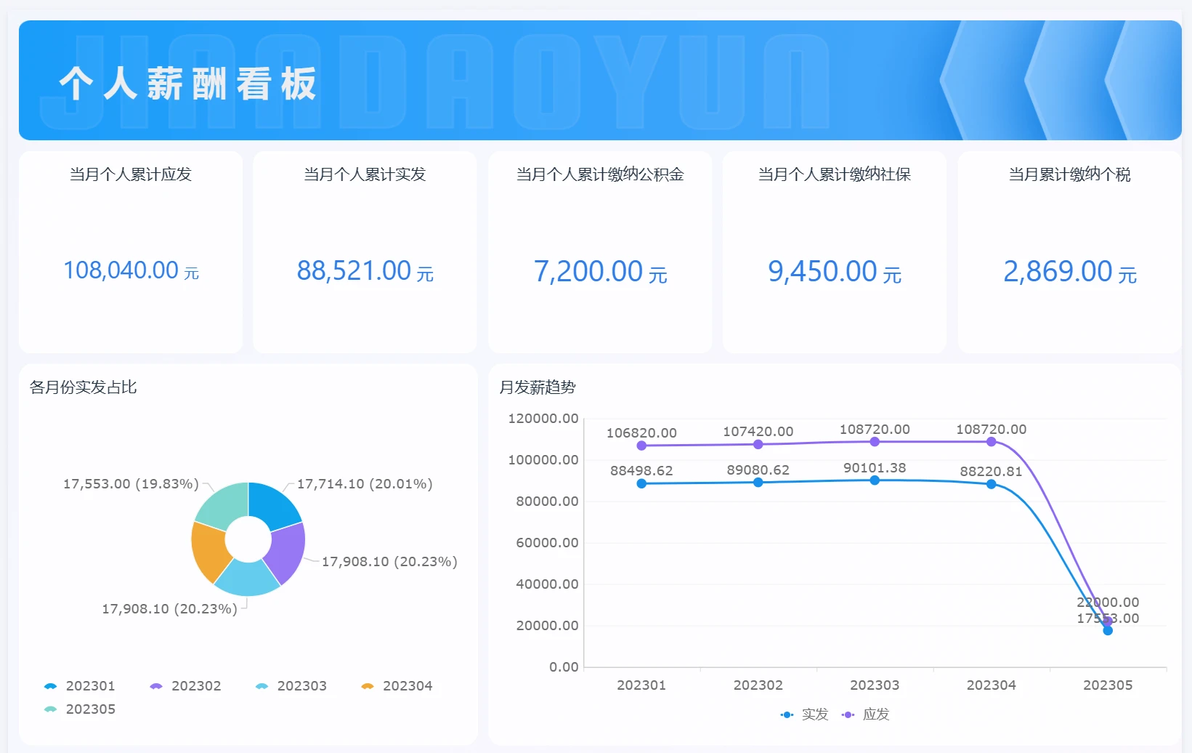The width and height of the screenshot is (1192, 753).
Task: Click the 7,200.00 元 公积金 amount
Action: [600, 271]
